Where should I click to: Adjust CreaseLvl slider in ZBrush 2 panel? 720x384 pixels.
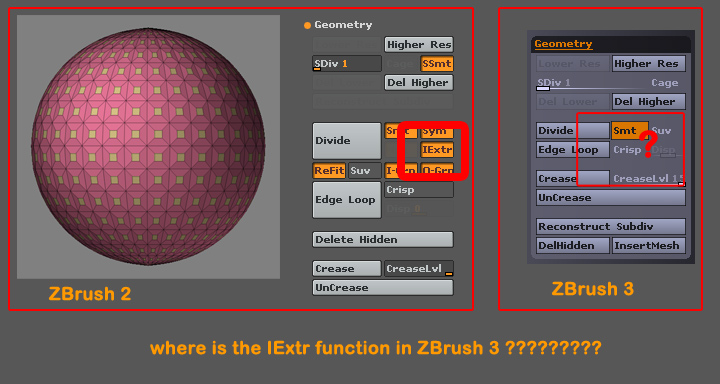419,269
